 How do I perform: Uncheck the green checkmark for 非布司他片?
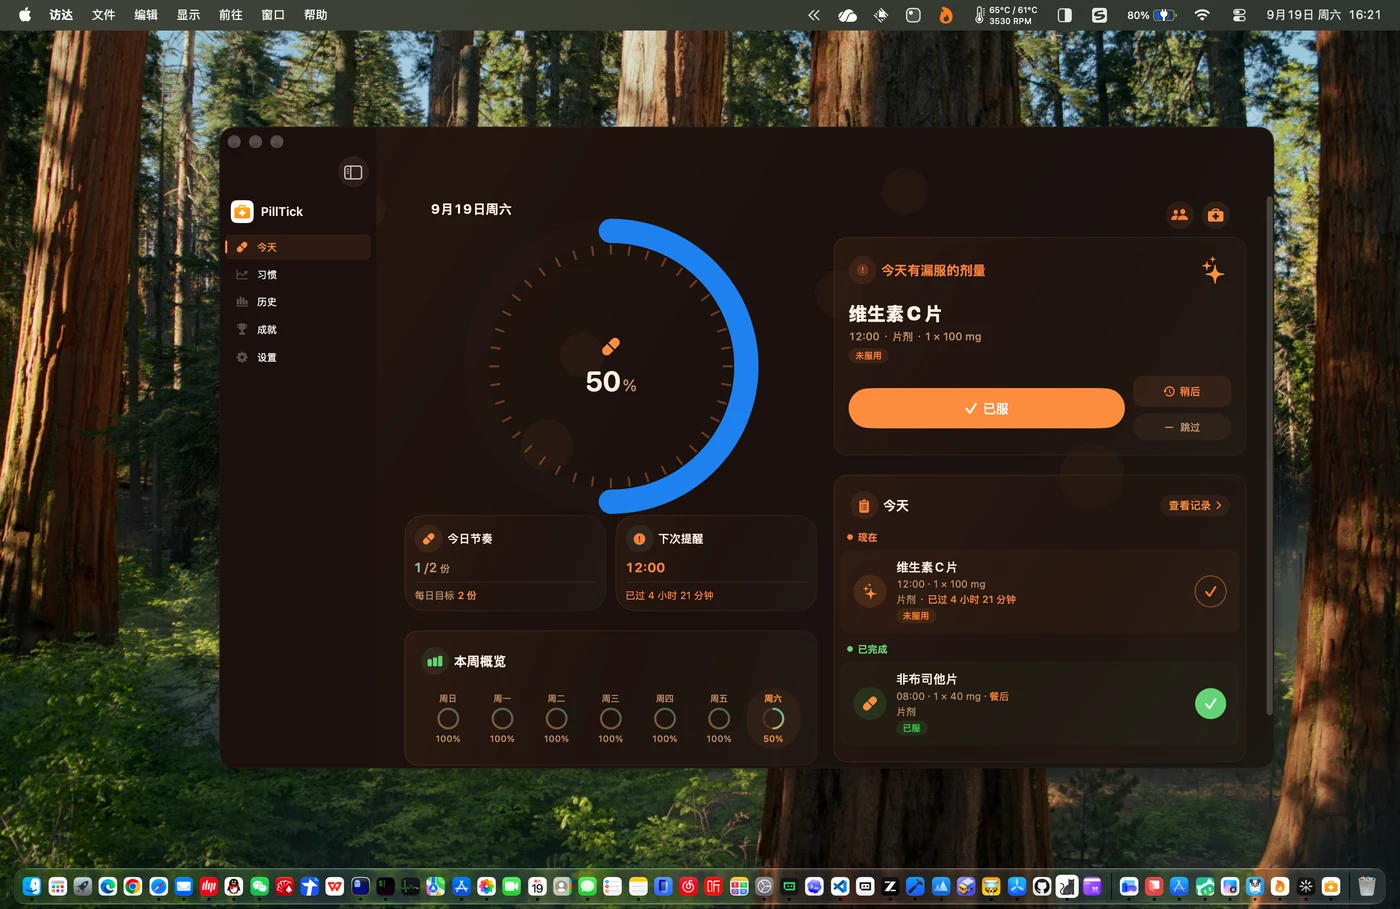[1210, 704]
